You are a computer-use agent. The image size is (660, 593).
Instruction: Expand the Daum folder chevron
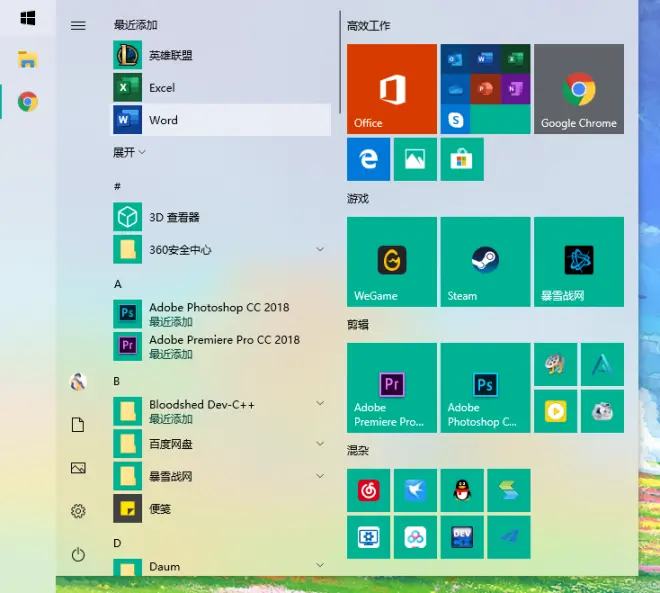click(x=320, y=565)
